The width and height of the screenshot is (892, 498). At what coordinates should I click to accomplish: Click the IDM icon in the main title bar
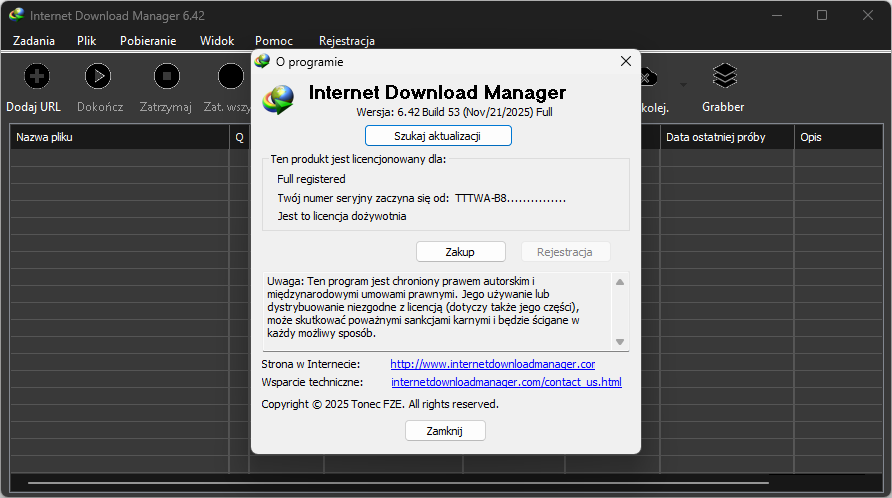tap(16, 15)
